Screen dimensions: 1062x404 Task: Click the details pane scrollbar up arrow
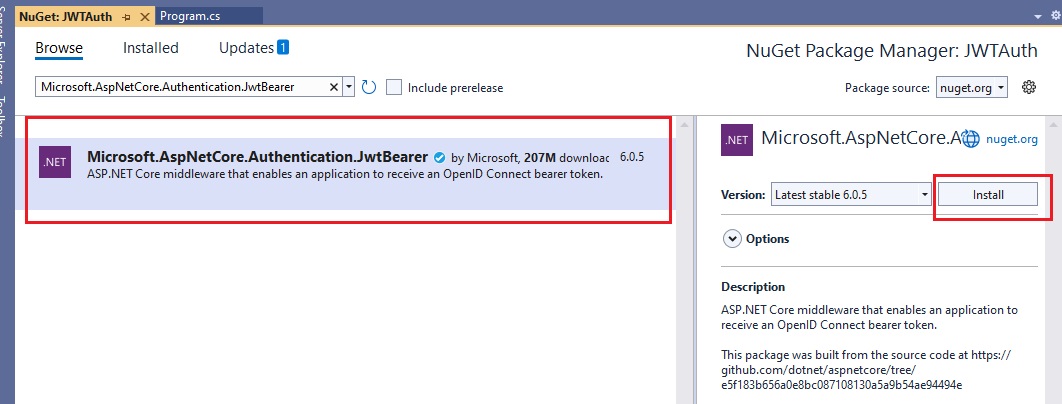click(1051, 125)
